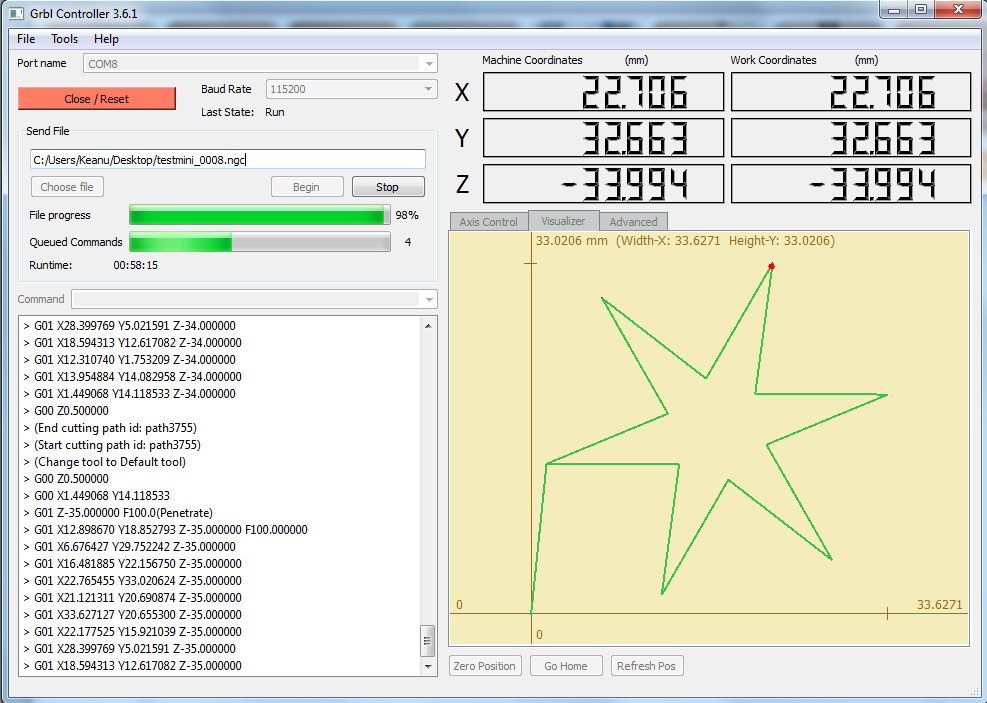The width and height of the screenshot is (987, 703).
Task: Click the log scrollbar up arrow
Action: 428,326
